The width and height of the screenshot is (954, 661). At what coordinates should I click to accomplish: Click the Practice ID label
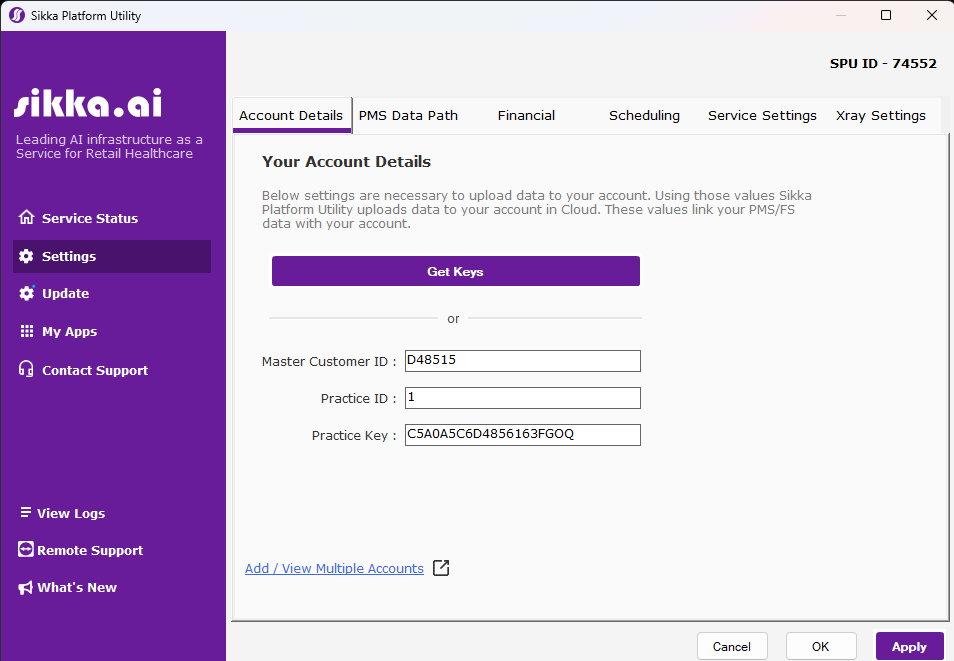tap(358, 398)
